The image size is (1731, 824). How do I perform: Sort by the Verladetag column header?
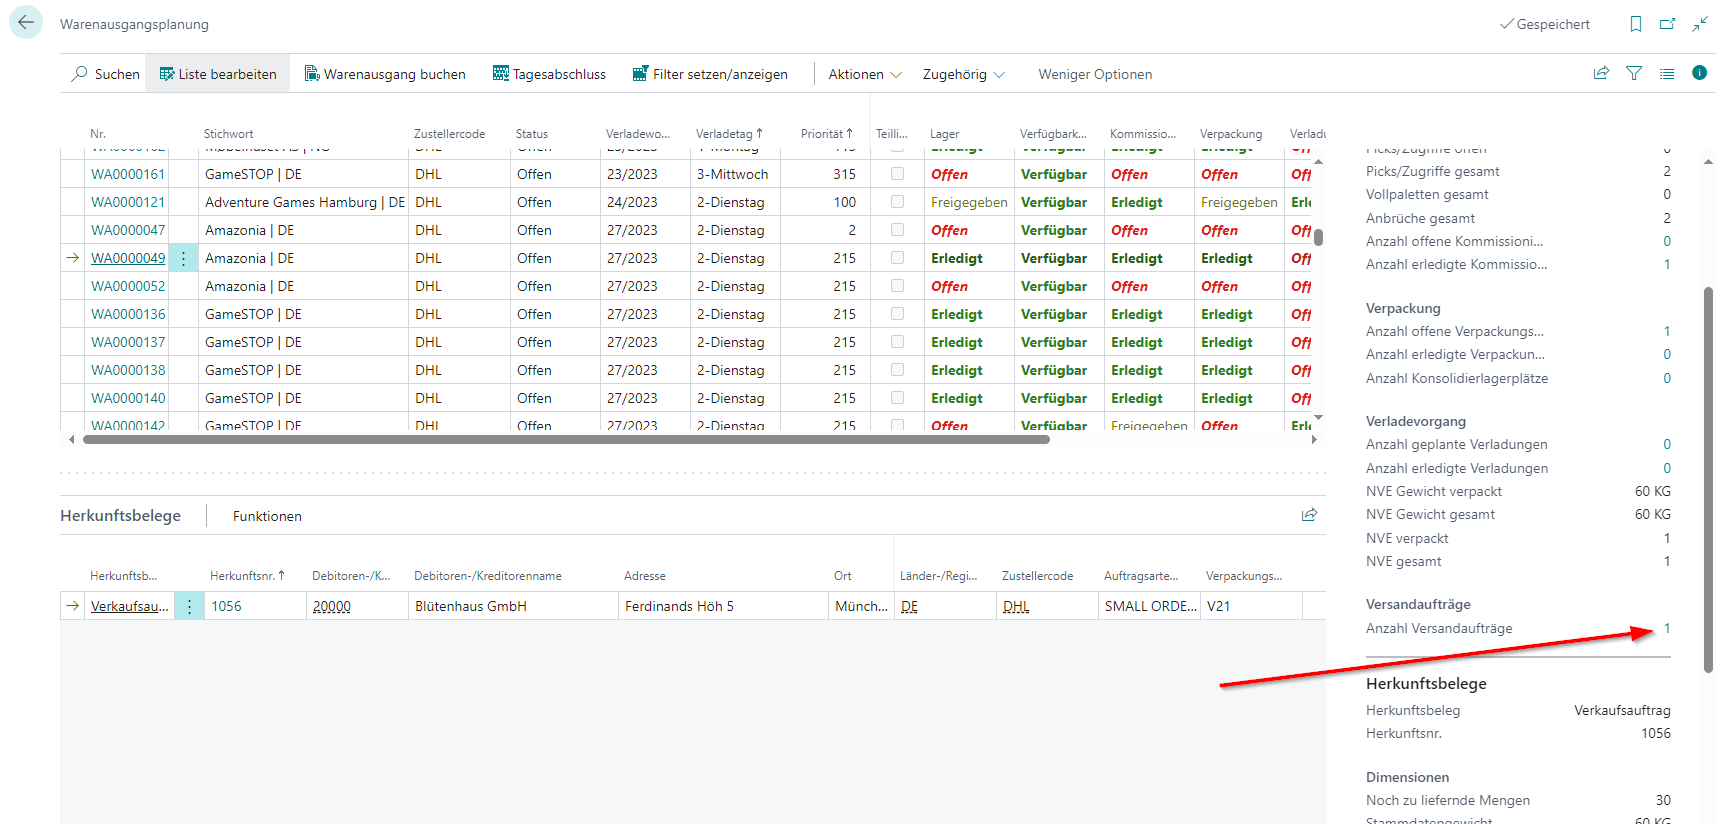point(728,134)
